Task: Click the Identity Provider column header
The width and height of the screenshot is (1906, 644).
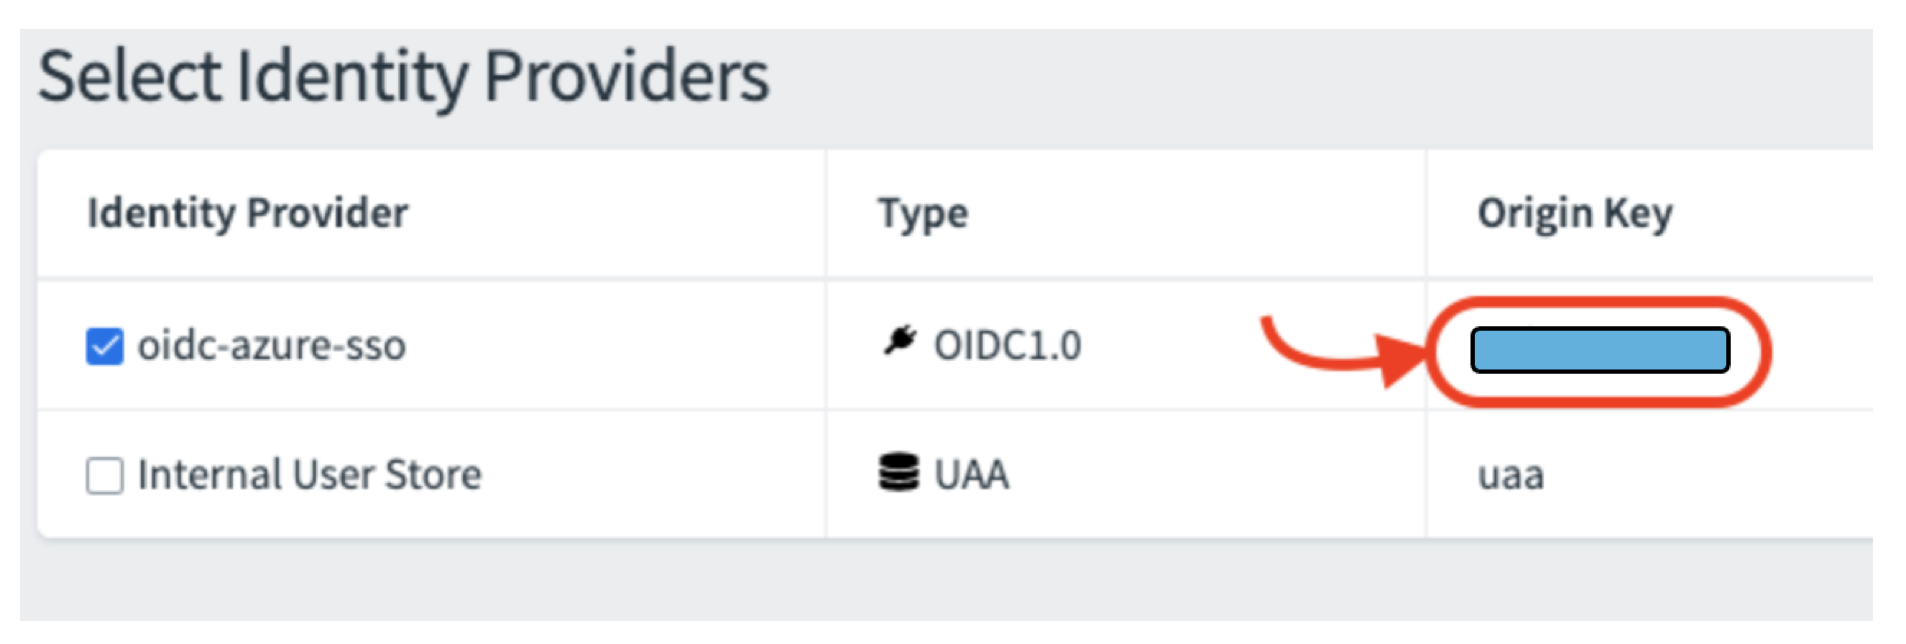Action: [248, 213]
